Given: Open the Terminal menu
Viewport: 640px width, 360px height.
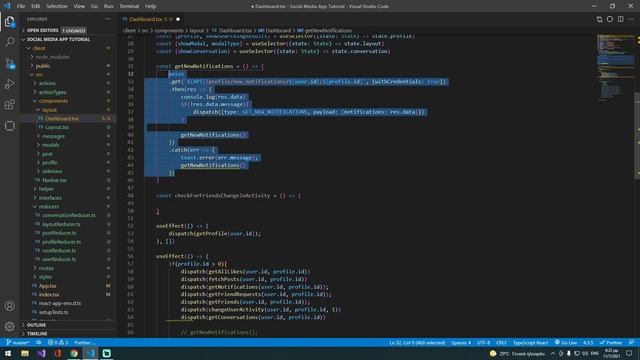Looking at the screenshot, I should pos(129,6).
